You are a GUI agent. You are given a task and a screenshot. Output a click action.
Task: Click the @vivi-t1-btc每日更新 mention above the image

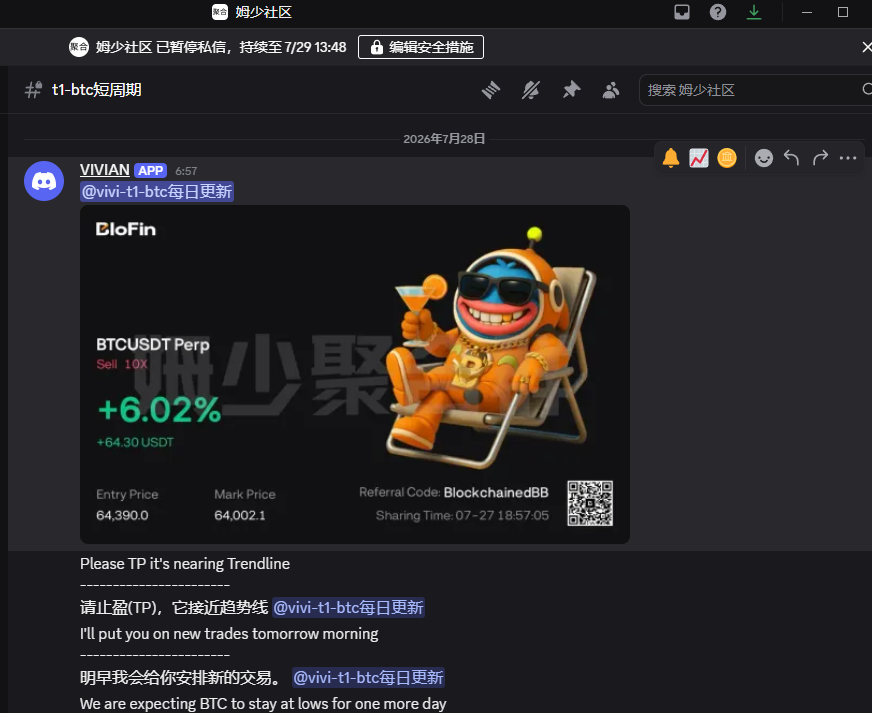(157, 192)
